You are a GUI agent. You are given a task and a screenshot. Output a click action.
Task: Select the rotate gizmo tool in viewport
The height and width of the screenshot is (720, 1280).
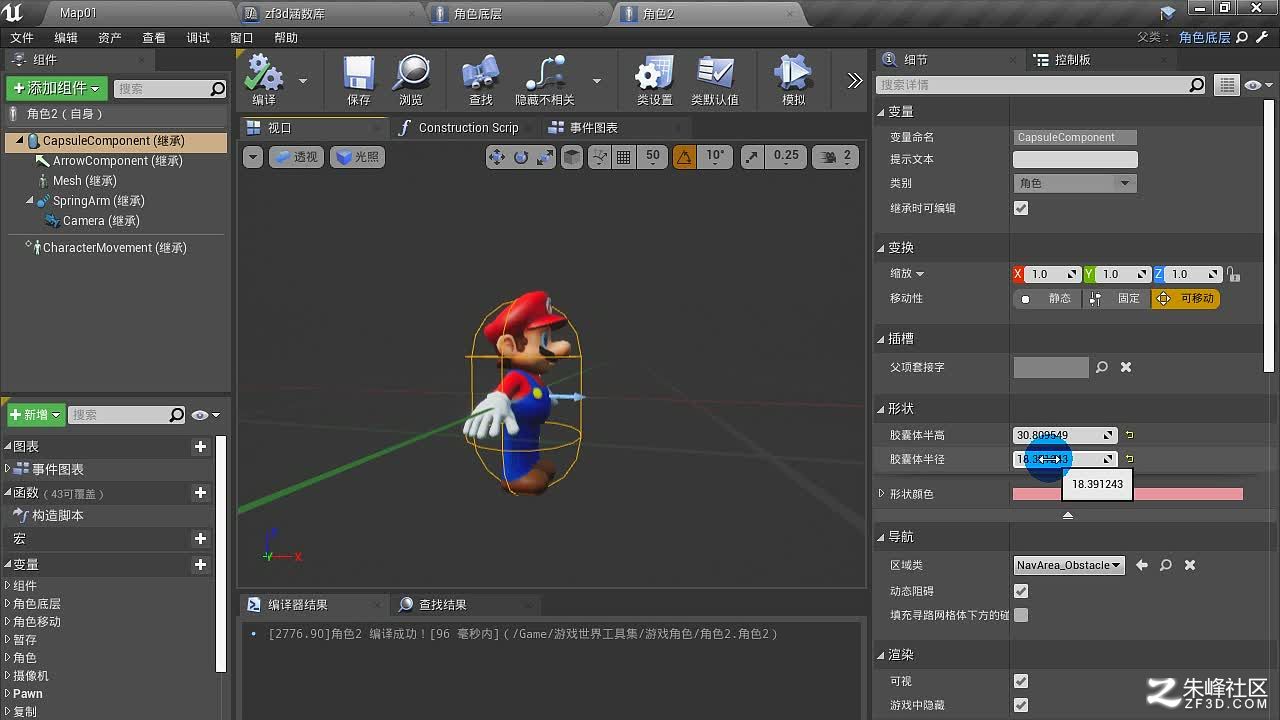coord(520,157)
